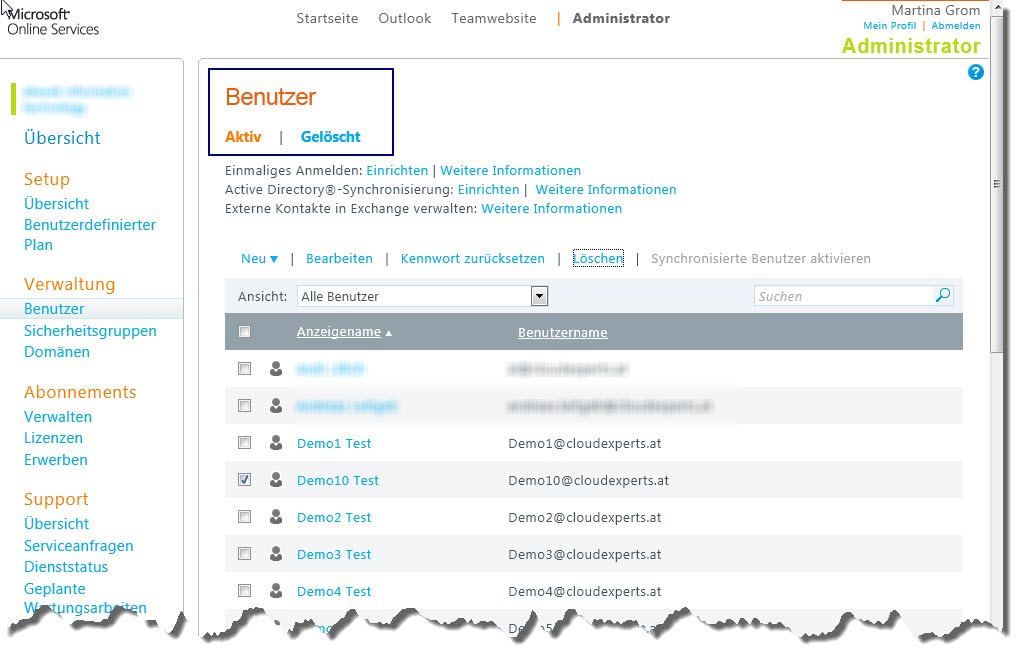
Task: Check the Demo1 Test checkbox
Action: tap(245, 443)
